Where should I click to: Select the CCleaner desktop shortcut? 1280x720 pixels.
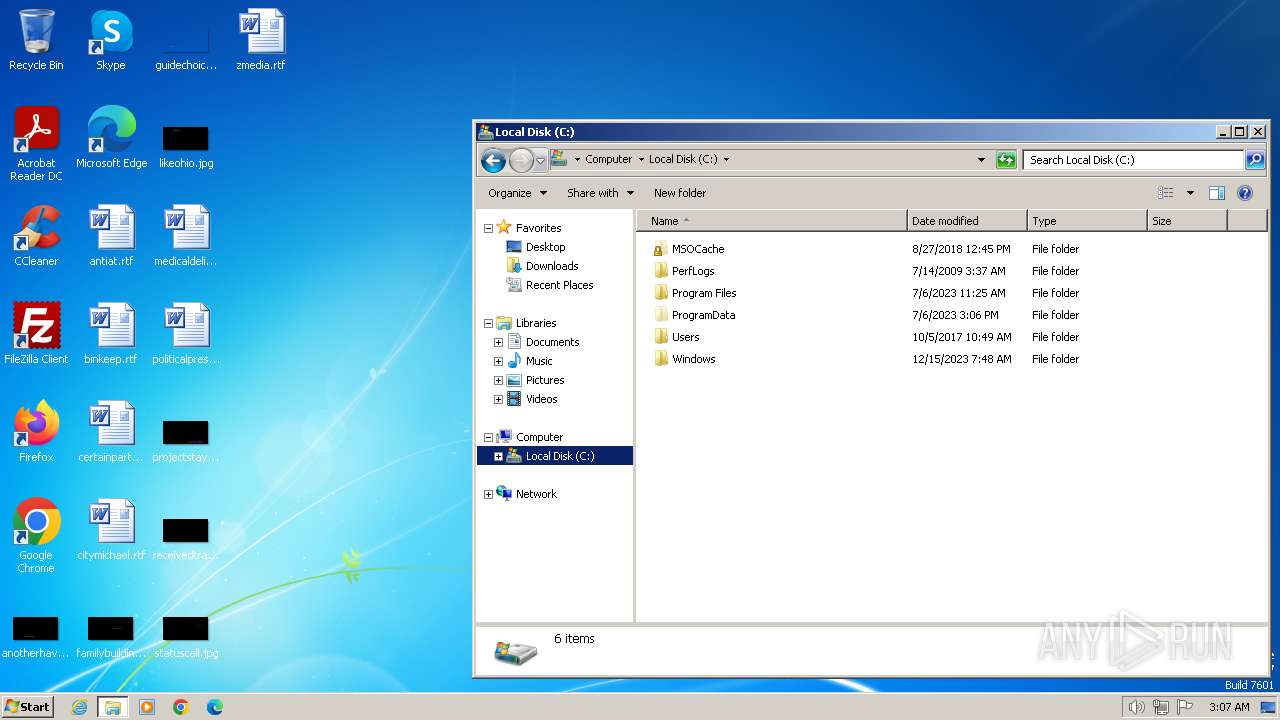(x=36, y=236)
